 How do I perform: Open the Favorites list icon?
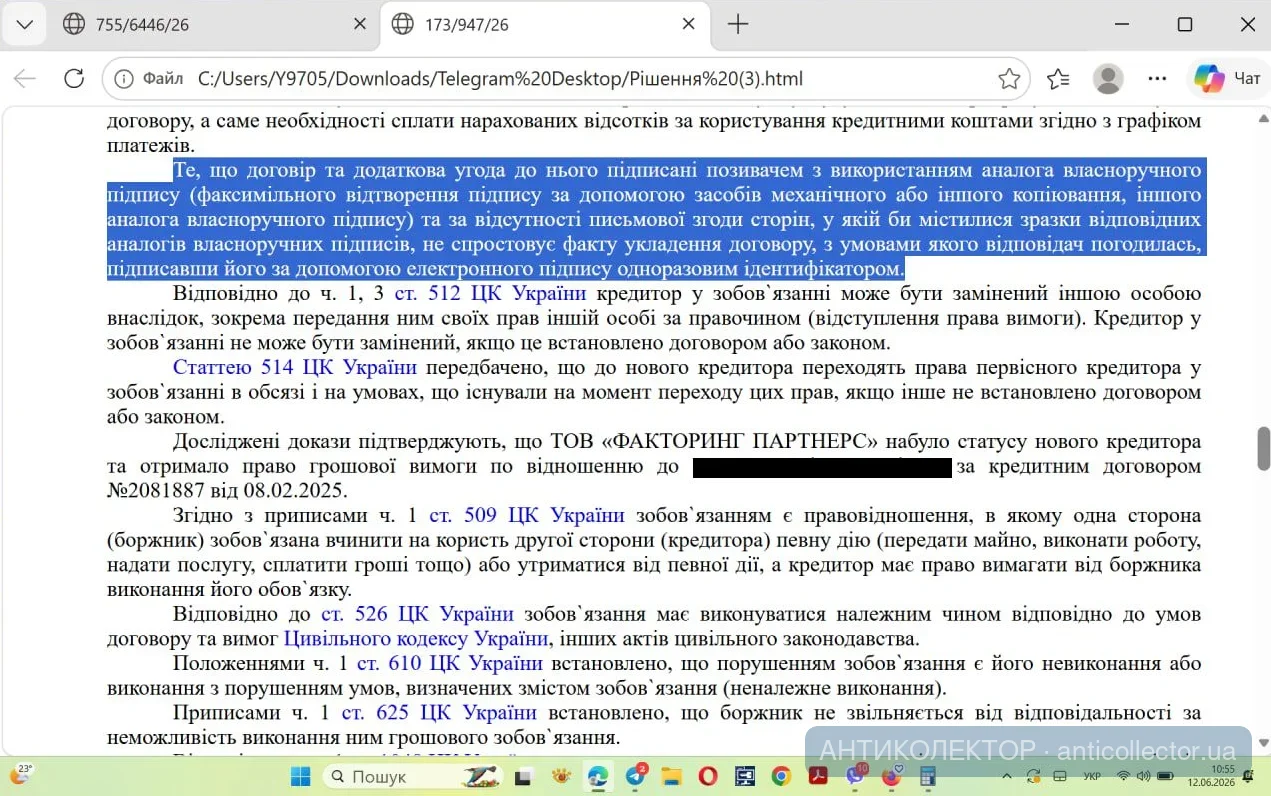click(1058, 78)
